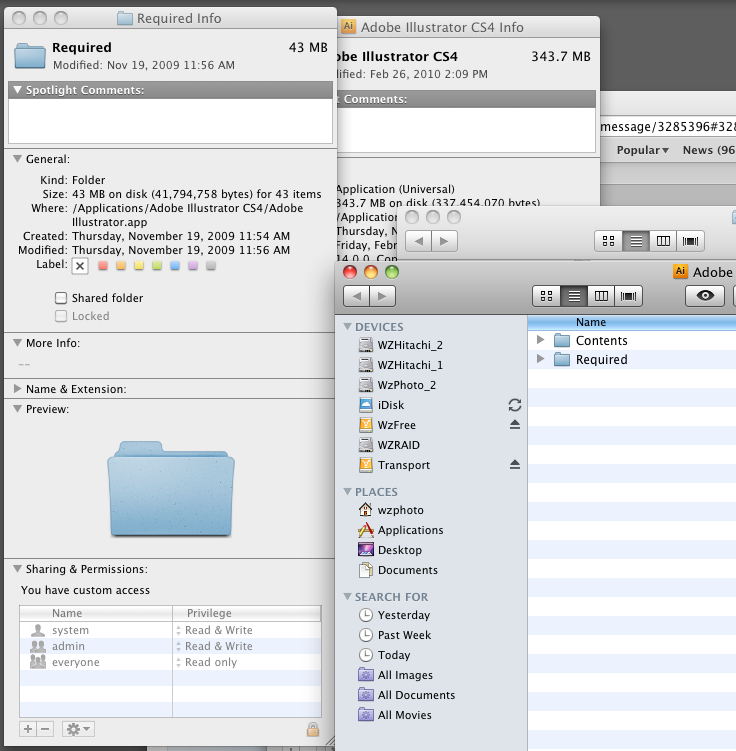Collapse the More Info section
Image resolution: width=736 pixels, height=751 pixels.
click(18, 343)
